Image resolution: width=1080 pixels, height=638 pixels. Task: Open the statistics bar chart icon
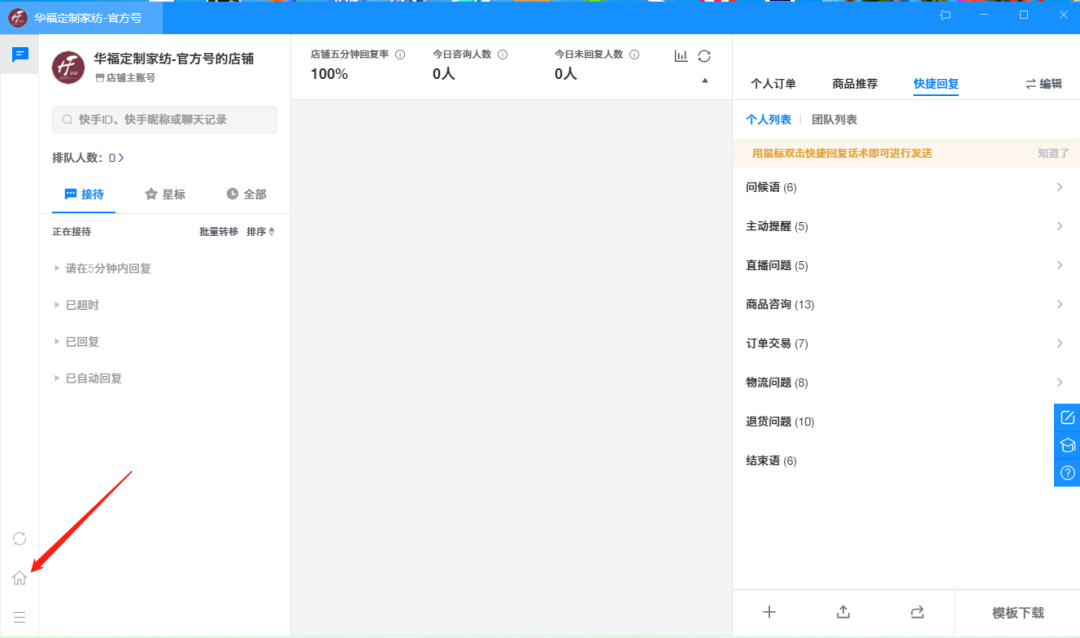coord(681,56)
